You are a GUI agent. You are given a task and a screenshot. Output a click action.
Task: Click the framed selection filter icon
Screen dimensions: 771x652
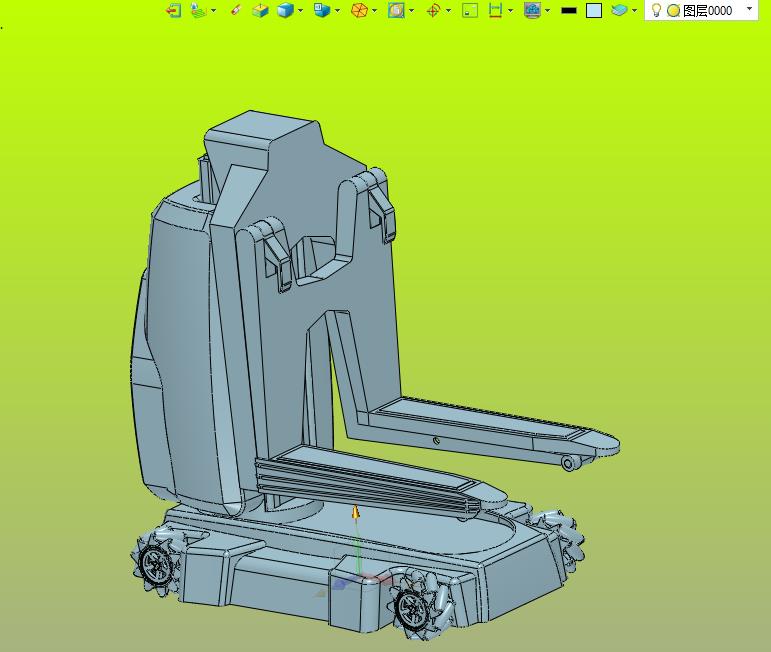point(396,10)
